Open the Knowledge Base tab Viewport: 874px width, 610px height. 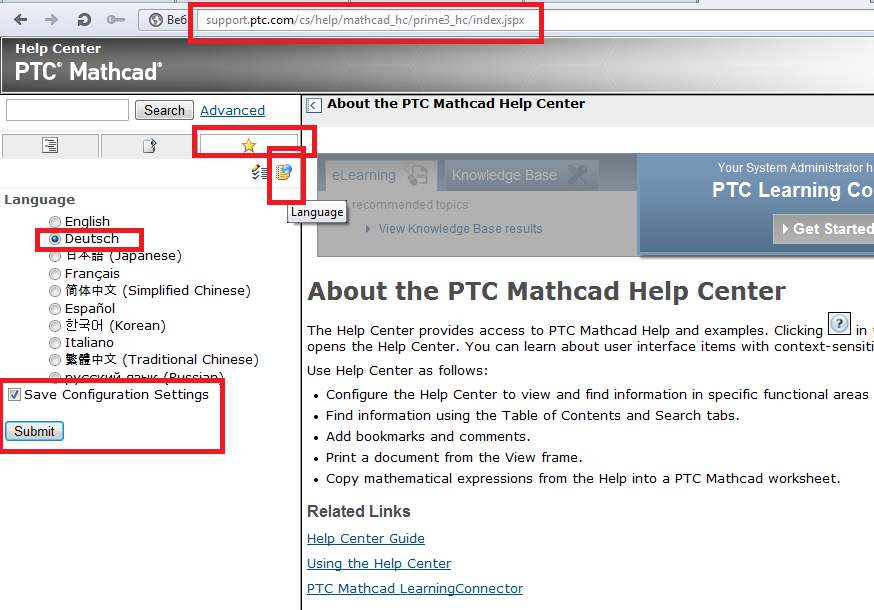[x=521, y=175]
